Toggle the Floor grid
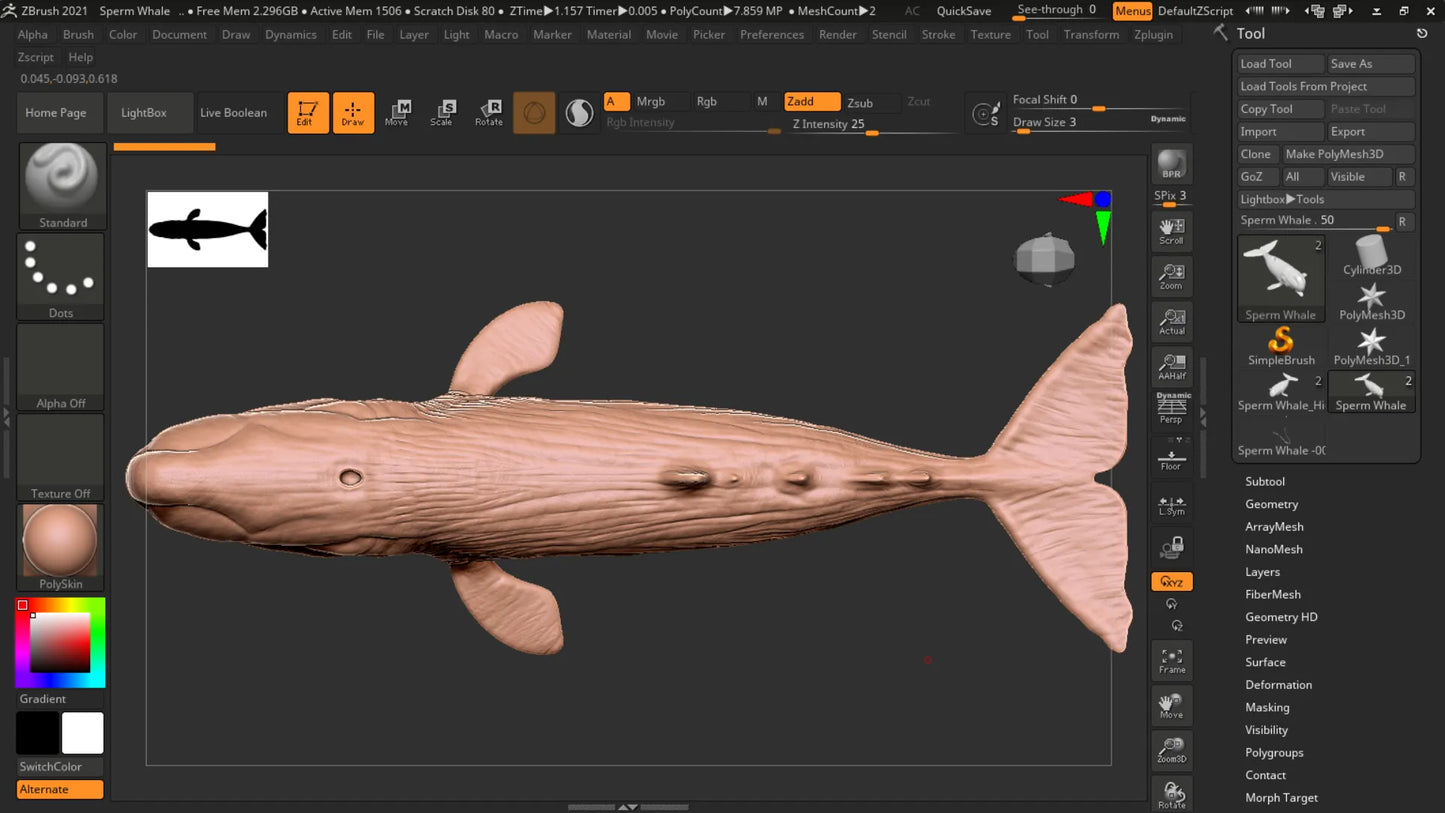 click(x=1171, y=457)
